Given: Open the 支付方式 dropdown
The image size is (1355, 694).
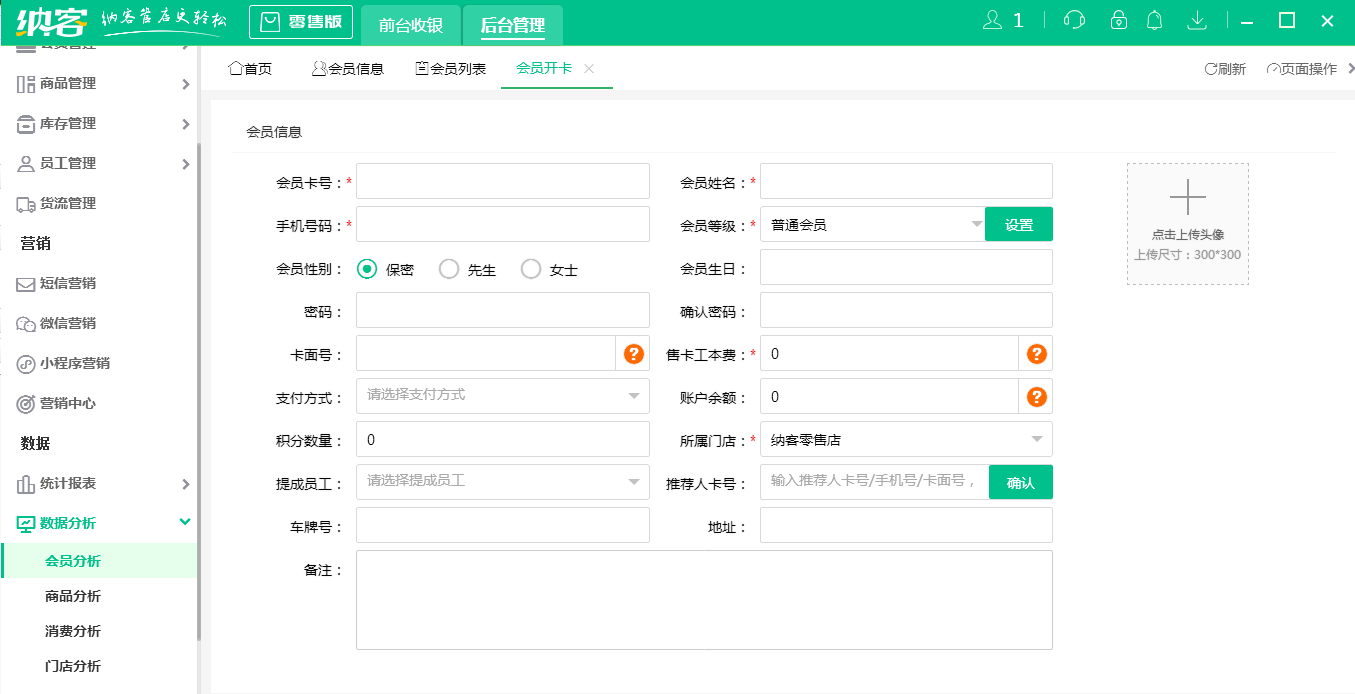Looking at the screenshot, I should [502, 396].
